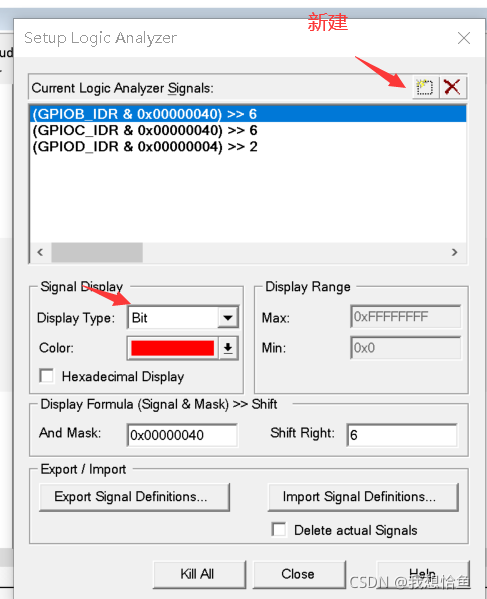487x599 pixels.
Task: Close the Setup Logic Analyzer dialog
Action: click(464, 38)
